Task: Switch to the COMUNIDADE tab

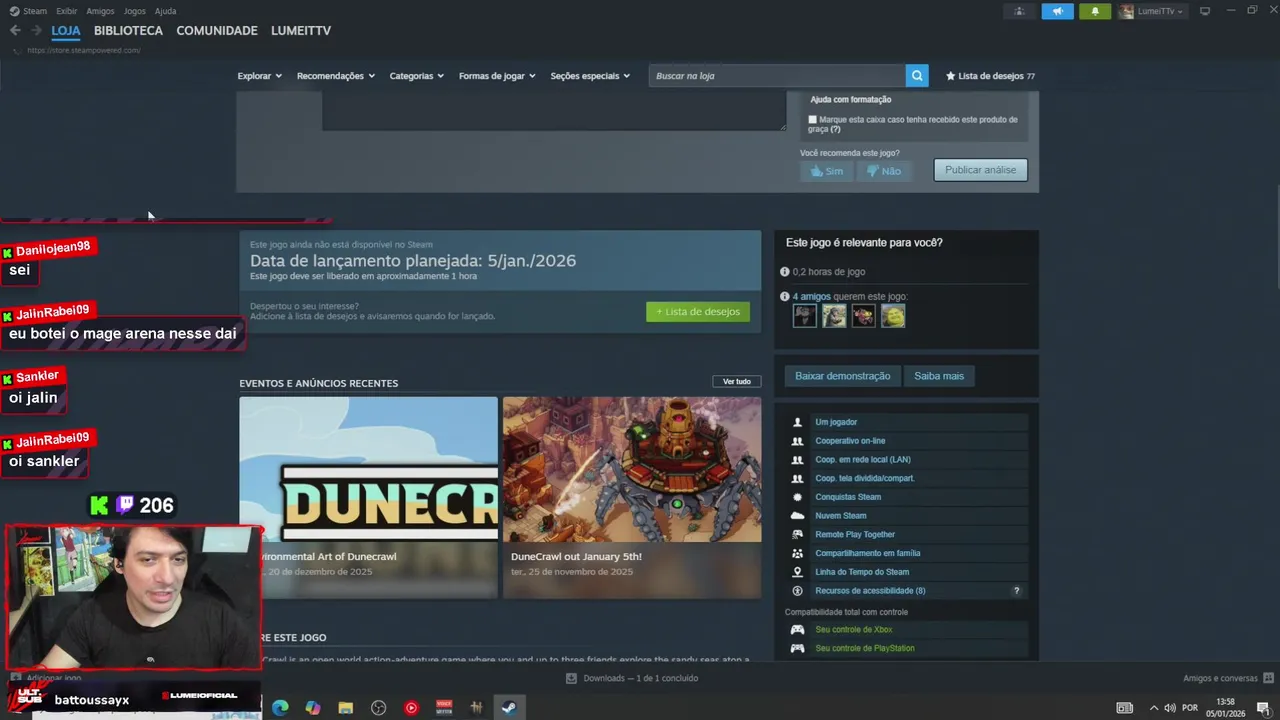Action: pyautogui.click(x=217, y=31)
